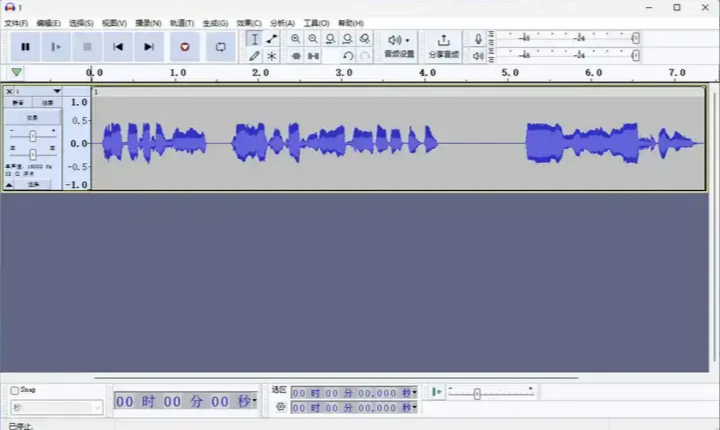This screenshot has width=720, height=430.
Task: Click the track gain slider handle
Action: pyautogui.click(x=33, y=135)
